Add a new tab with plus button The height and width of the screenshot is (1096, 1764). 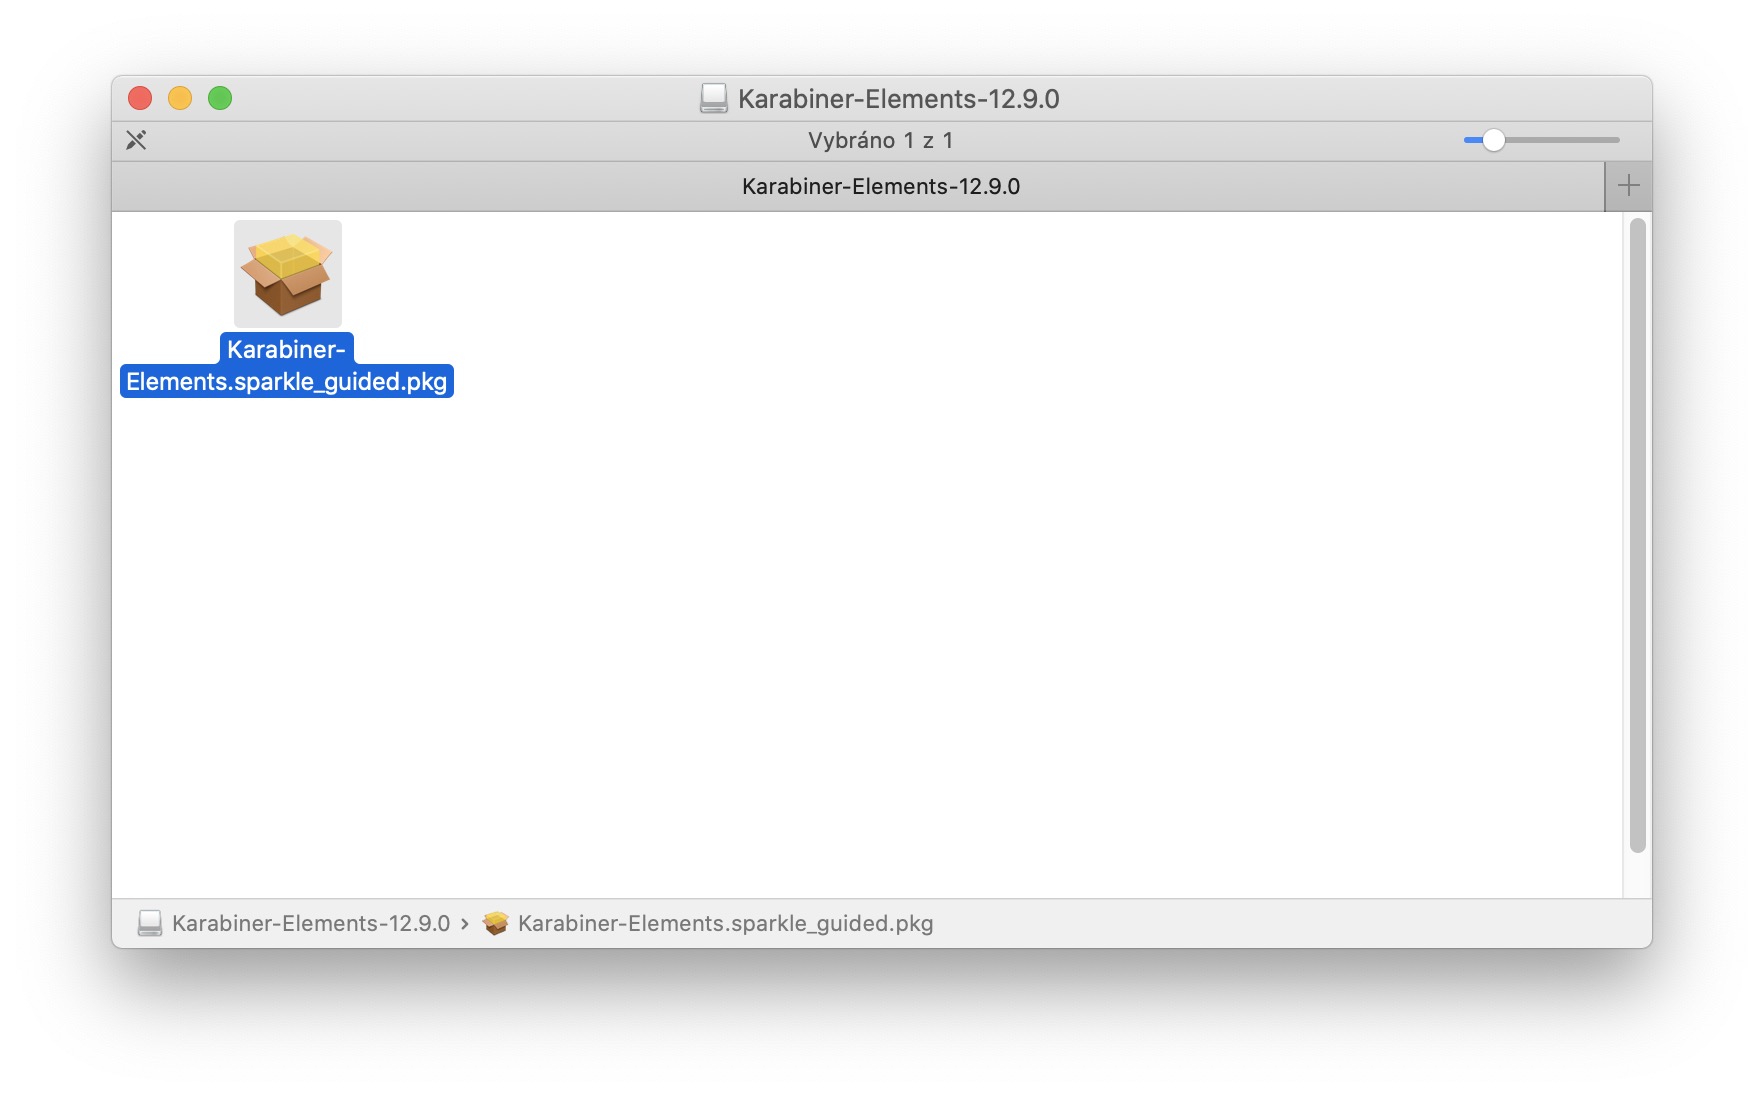click(1628, 186)
